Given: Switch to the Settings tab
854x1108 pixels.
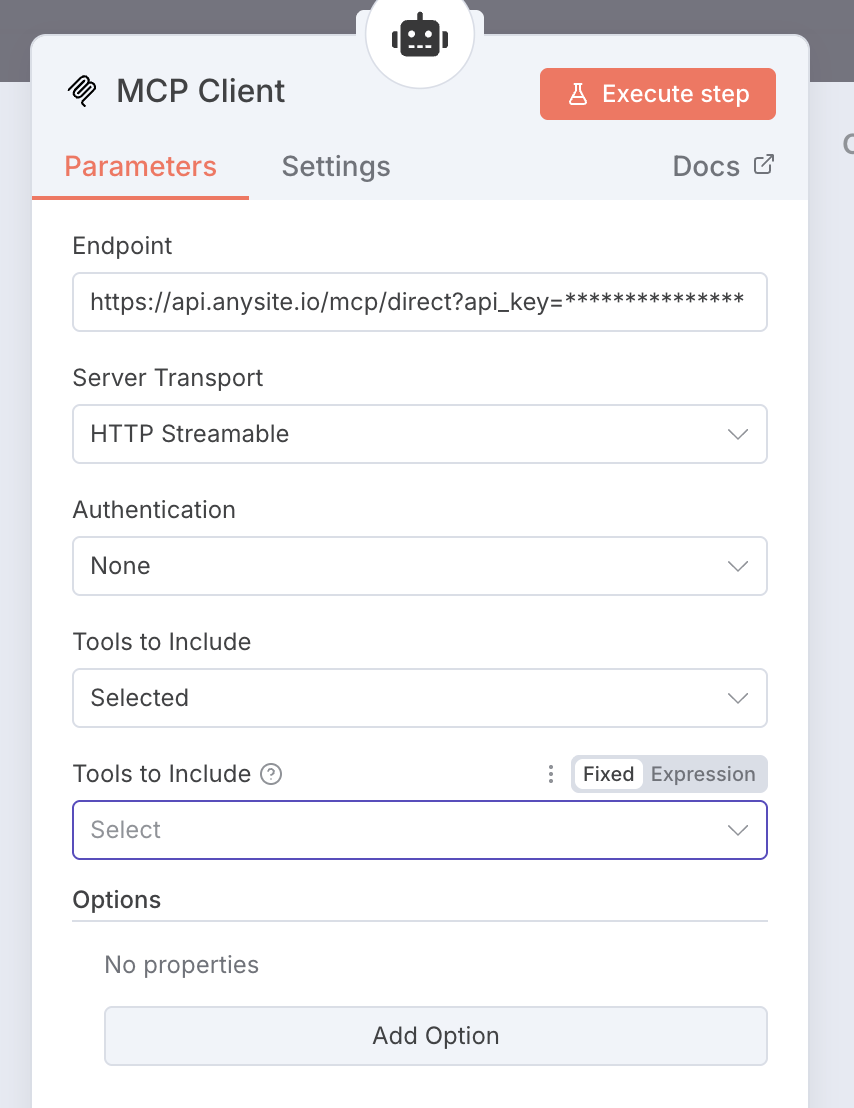Looking at the screenshot, I should [336, 166].
